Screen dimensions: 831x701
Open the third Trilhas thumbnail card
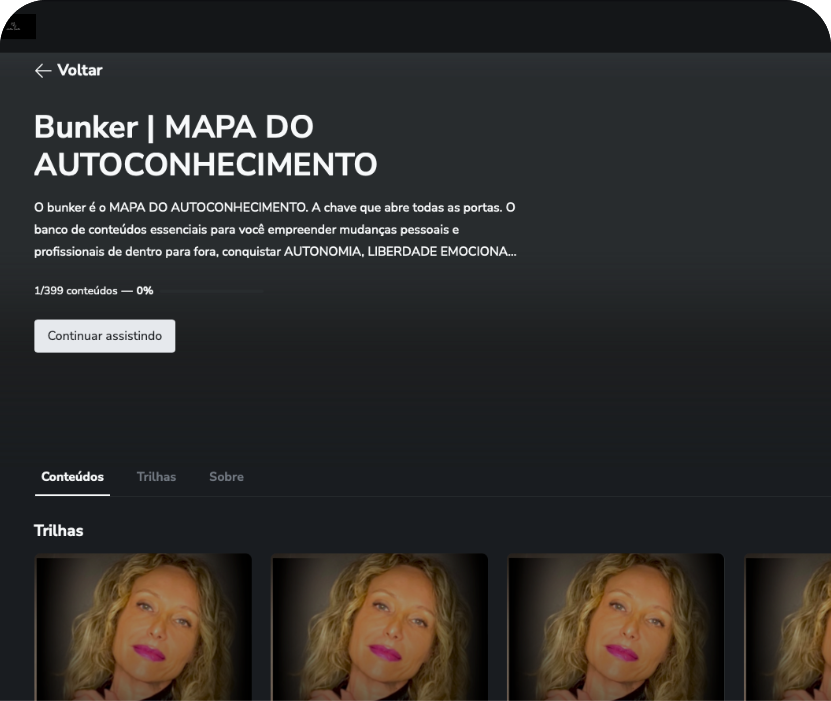[x=616, y=627]
